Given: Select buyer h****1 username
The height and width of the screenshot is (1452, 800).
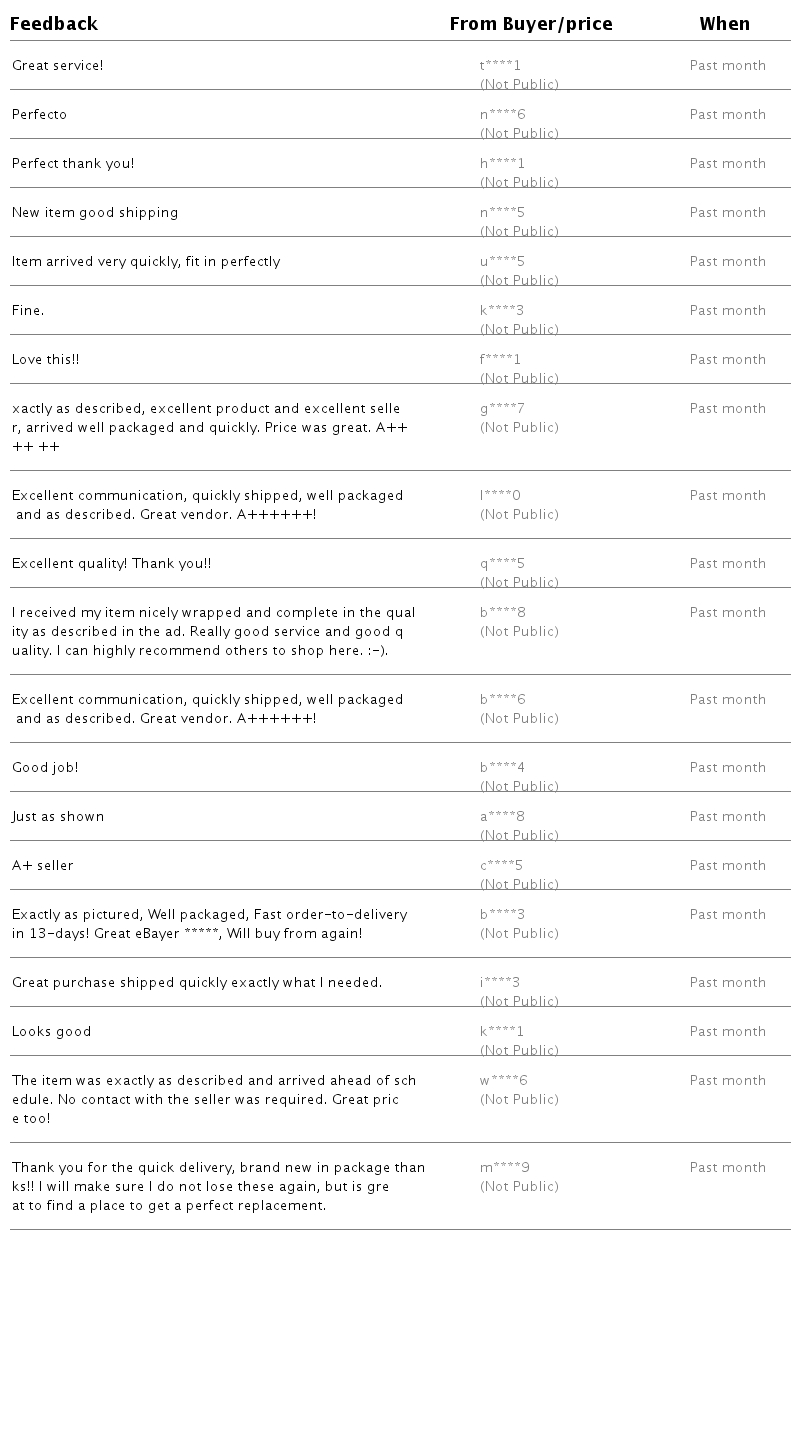Looking at the screenshot, I should click(x=502, y=164).
